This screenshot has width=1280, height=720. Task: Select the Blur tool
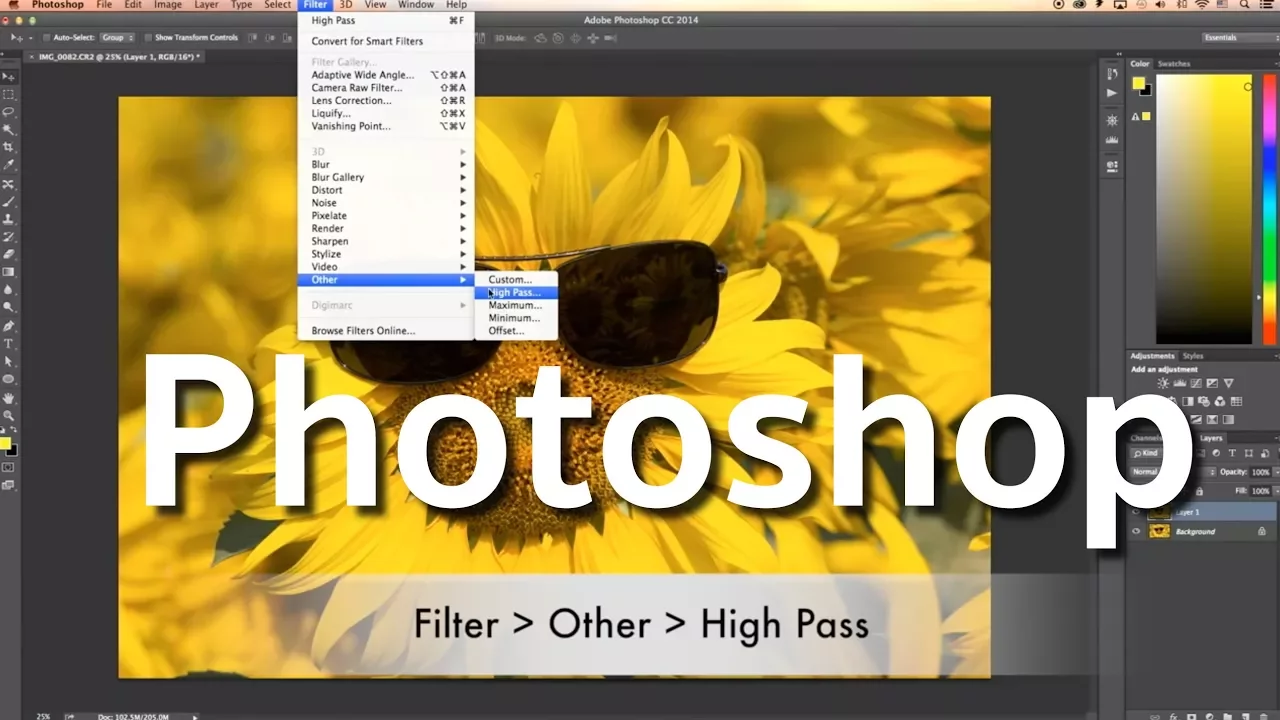pyautogui.click(x=9, y=290)
